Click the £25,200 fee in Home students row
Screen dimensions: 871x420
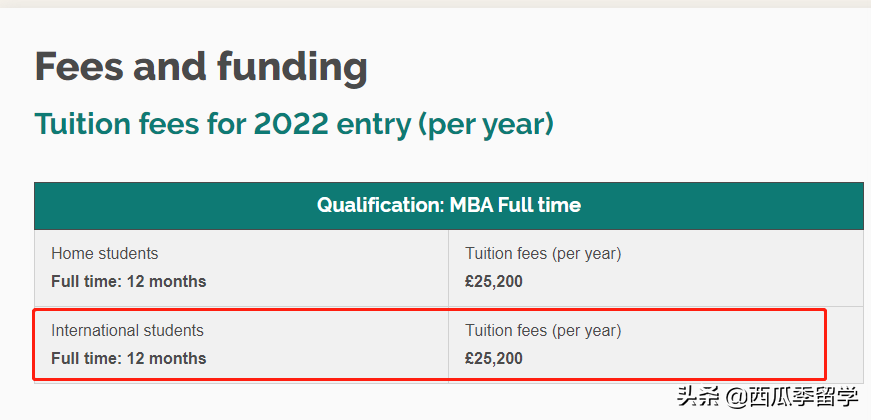coord(494,281)
